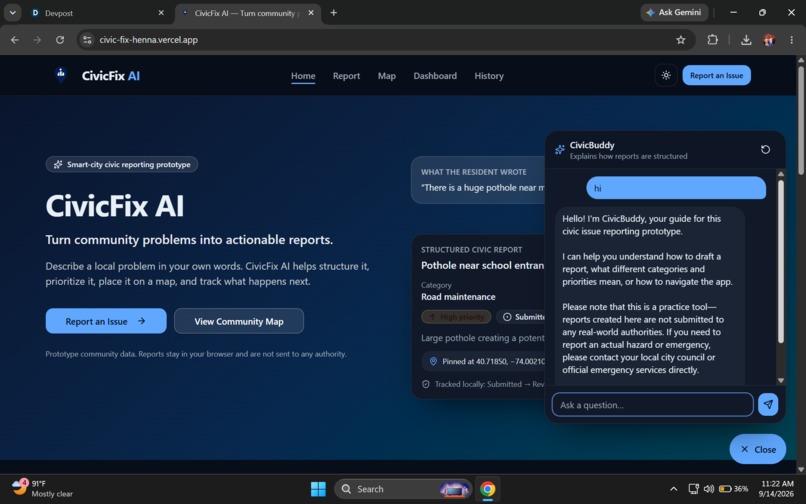Toggle the light/dark theme sun button
806x504 pixels.
click(666, 76)
